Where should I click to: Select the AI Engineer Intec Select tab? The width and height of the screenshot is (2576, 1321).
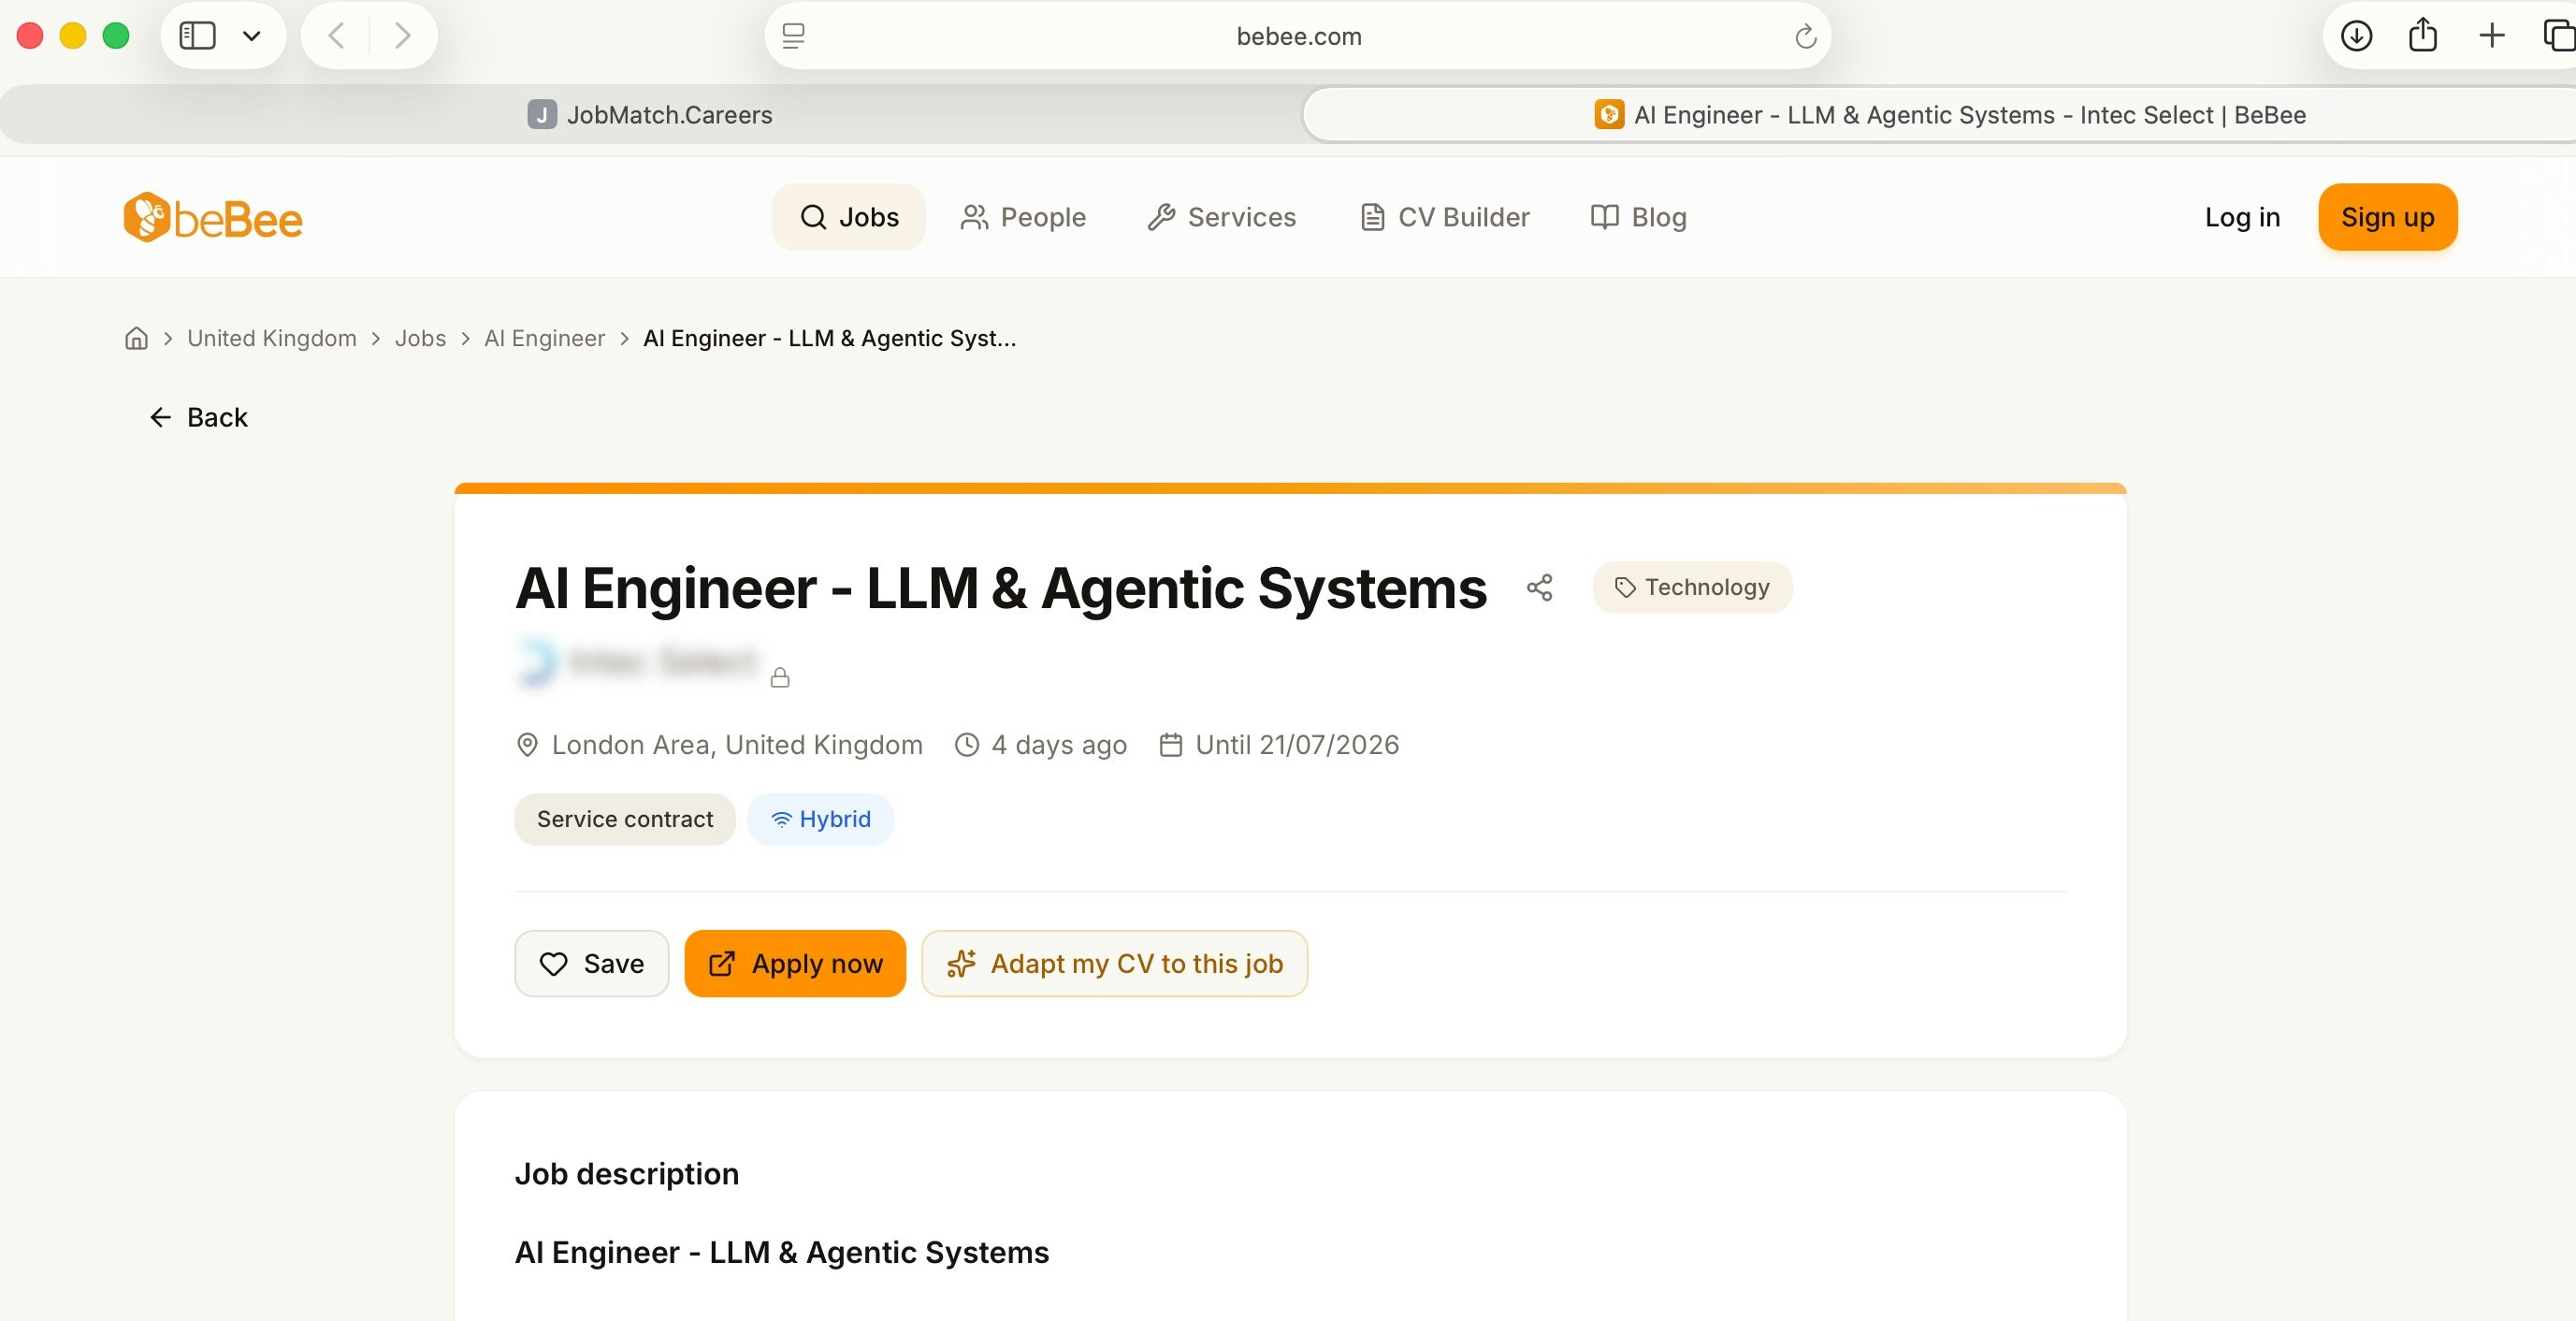tap(1948, 115)
